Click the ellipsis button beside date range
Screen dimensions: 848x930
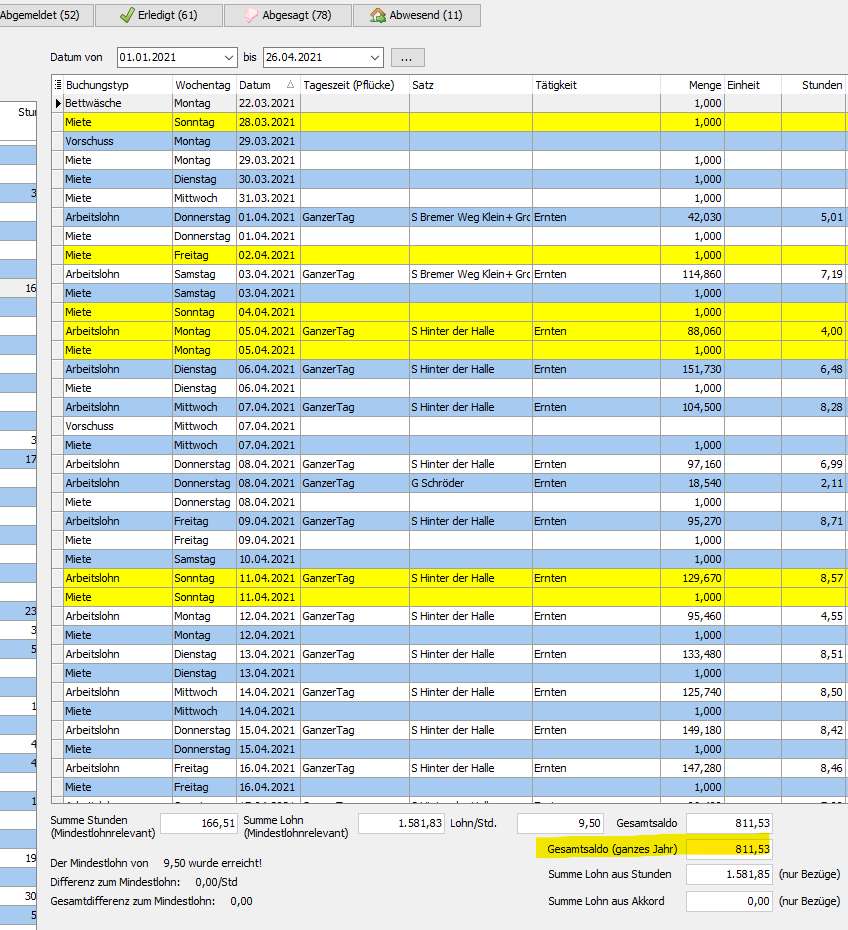[x=406, y=58]
